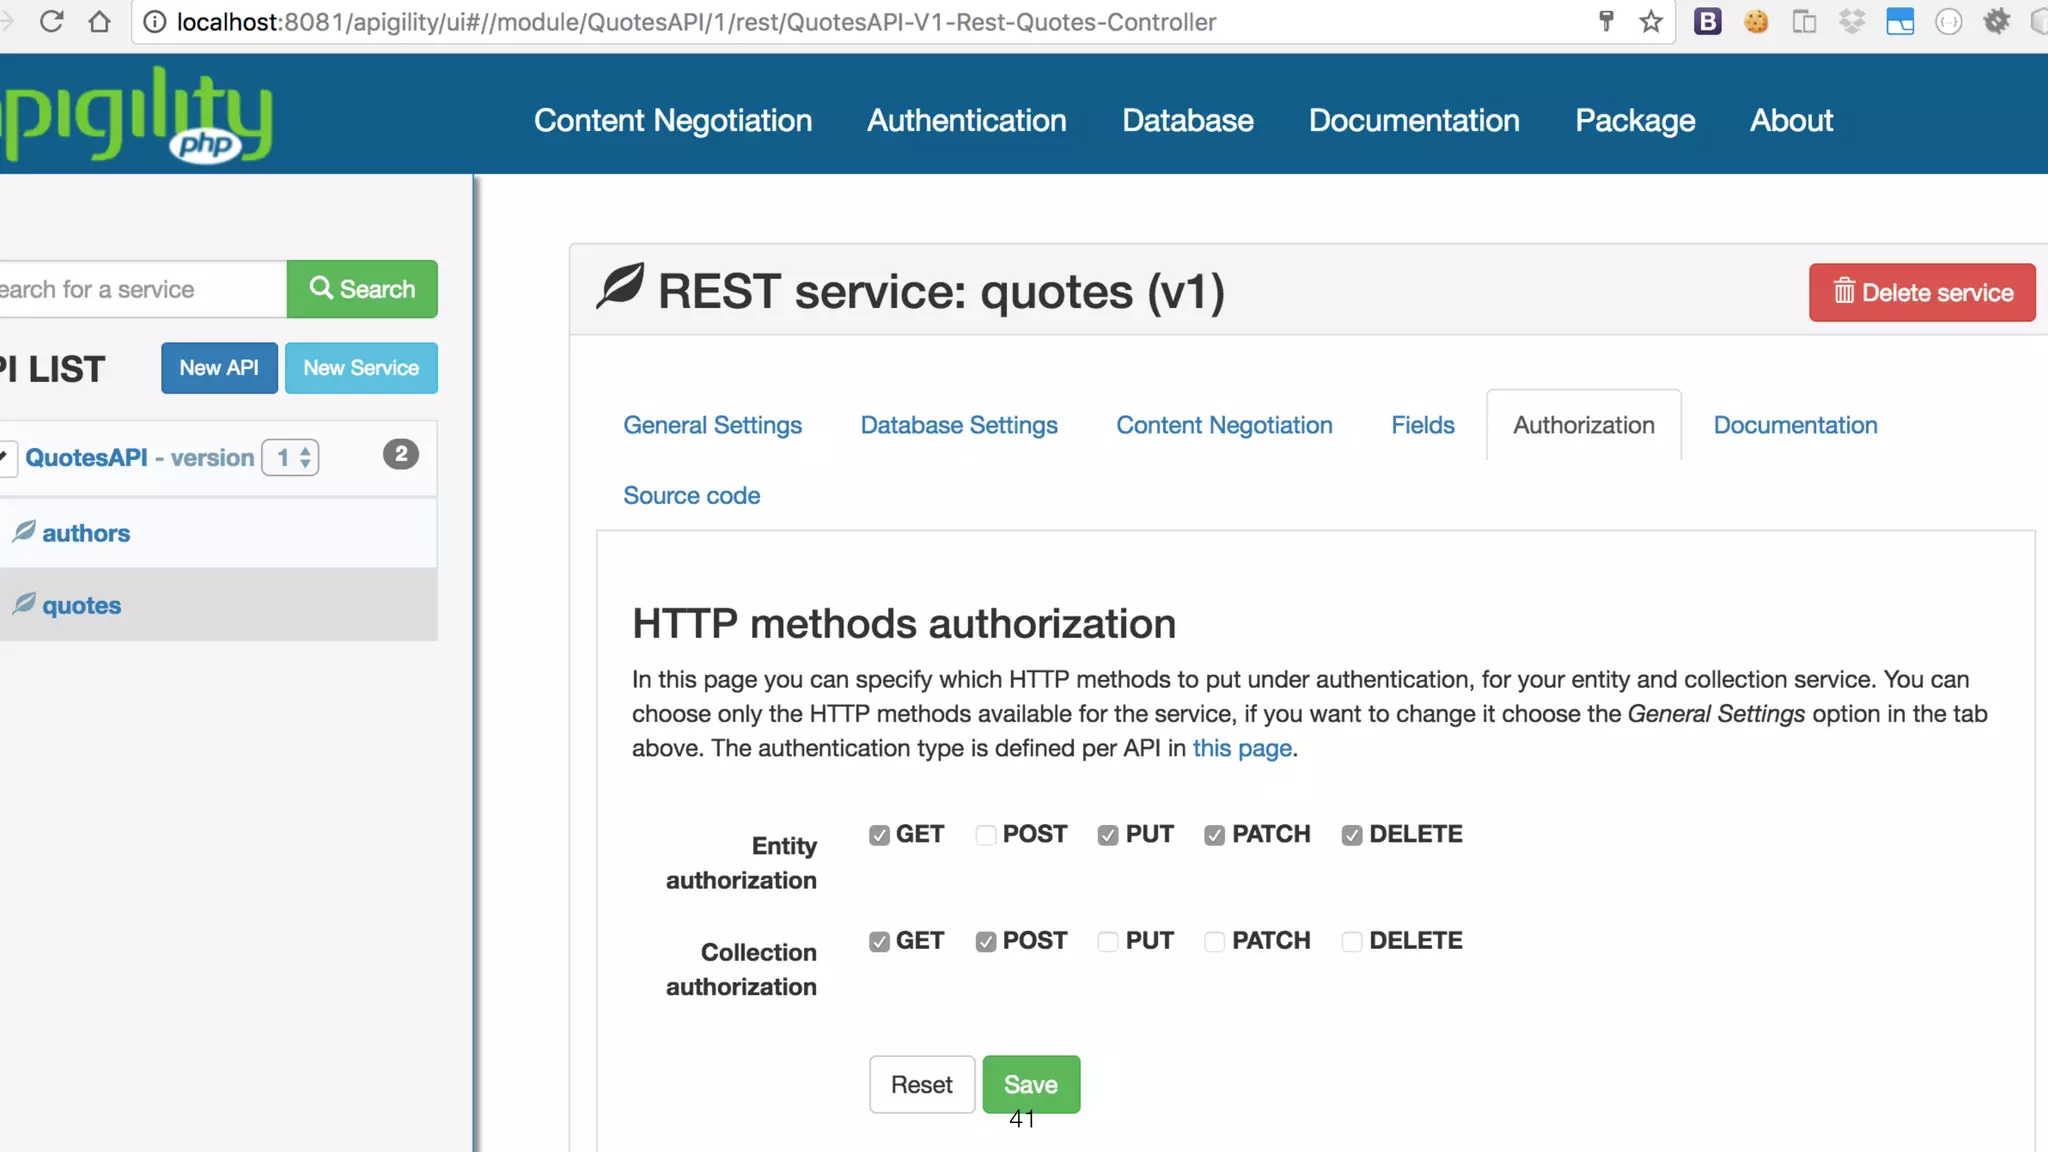The image size is (2048, 1152).
Task: Click the browser reload icon
Action: click(x=52, y=21)
